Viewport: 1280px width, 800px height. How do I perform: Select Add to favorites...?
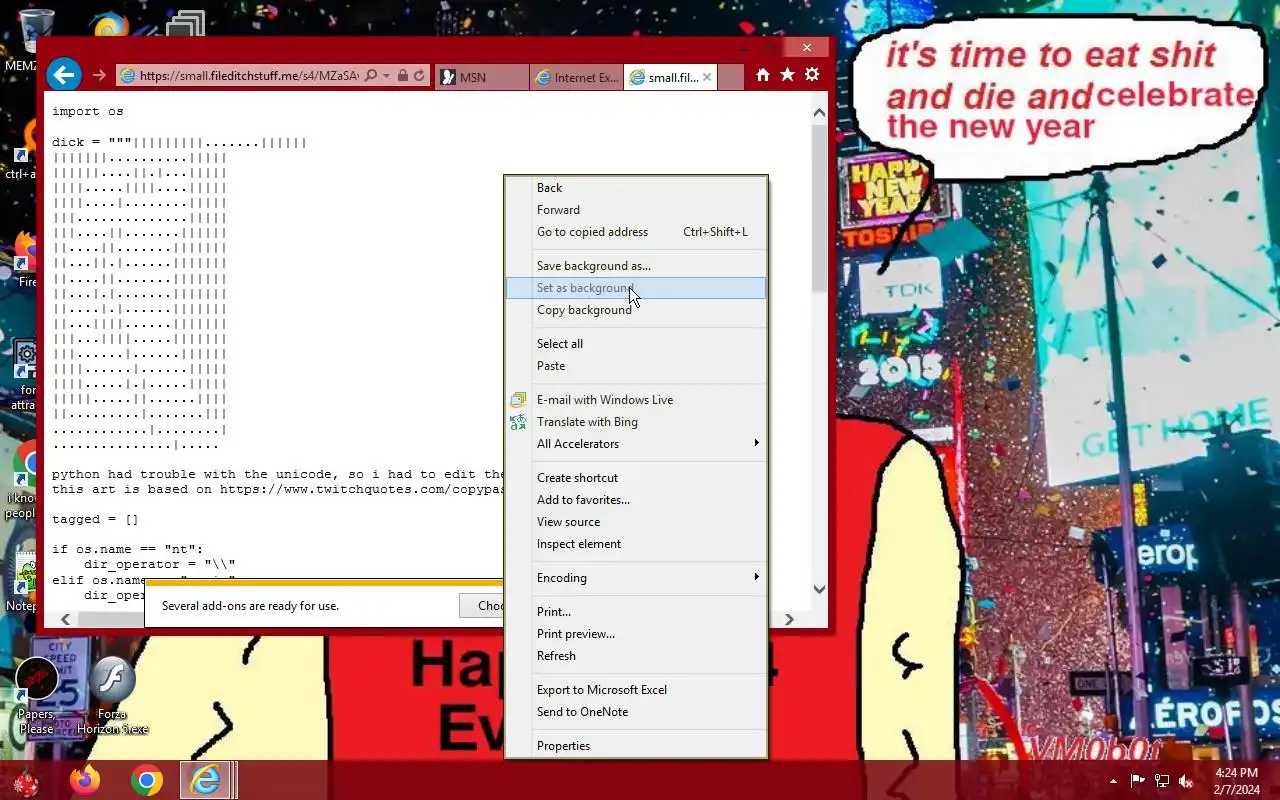636,500
